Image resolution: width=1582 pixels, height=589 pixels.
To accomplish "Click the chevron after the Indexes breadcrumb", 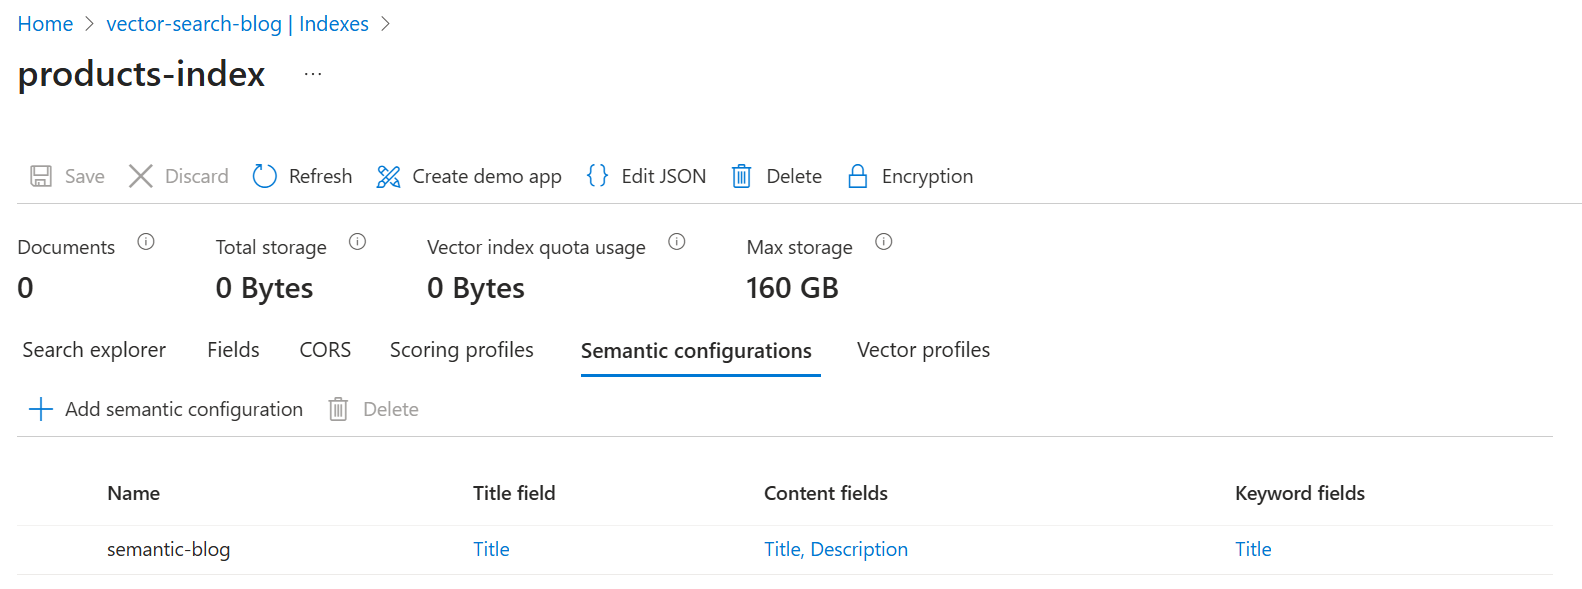I will [386, 24].
